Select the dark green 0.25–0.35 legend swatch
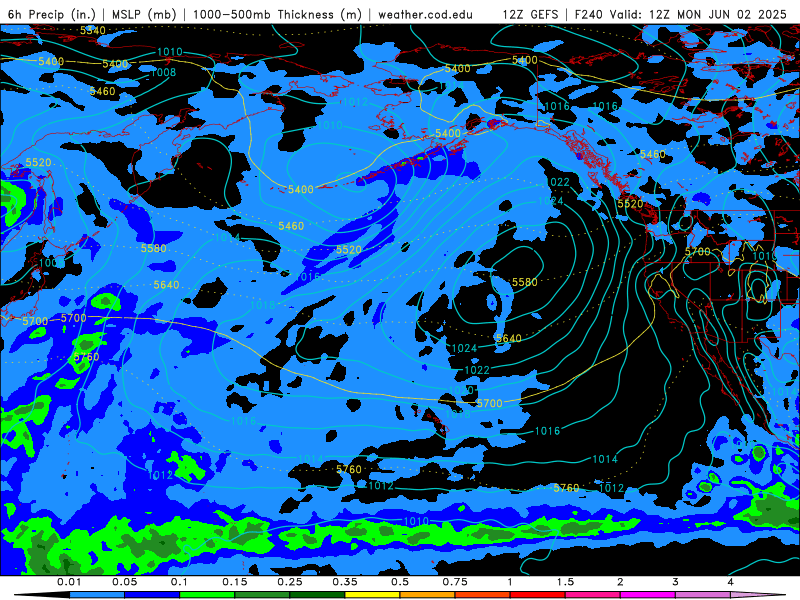 317,595
